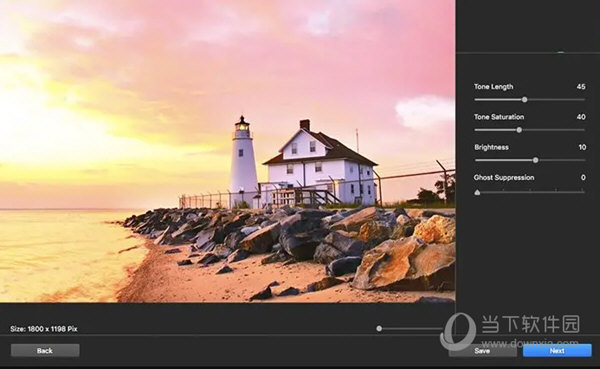600x369 pixels.
Task: Click the lighthouse photo preview
Action: pos(228,151)
